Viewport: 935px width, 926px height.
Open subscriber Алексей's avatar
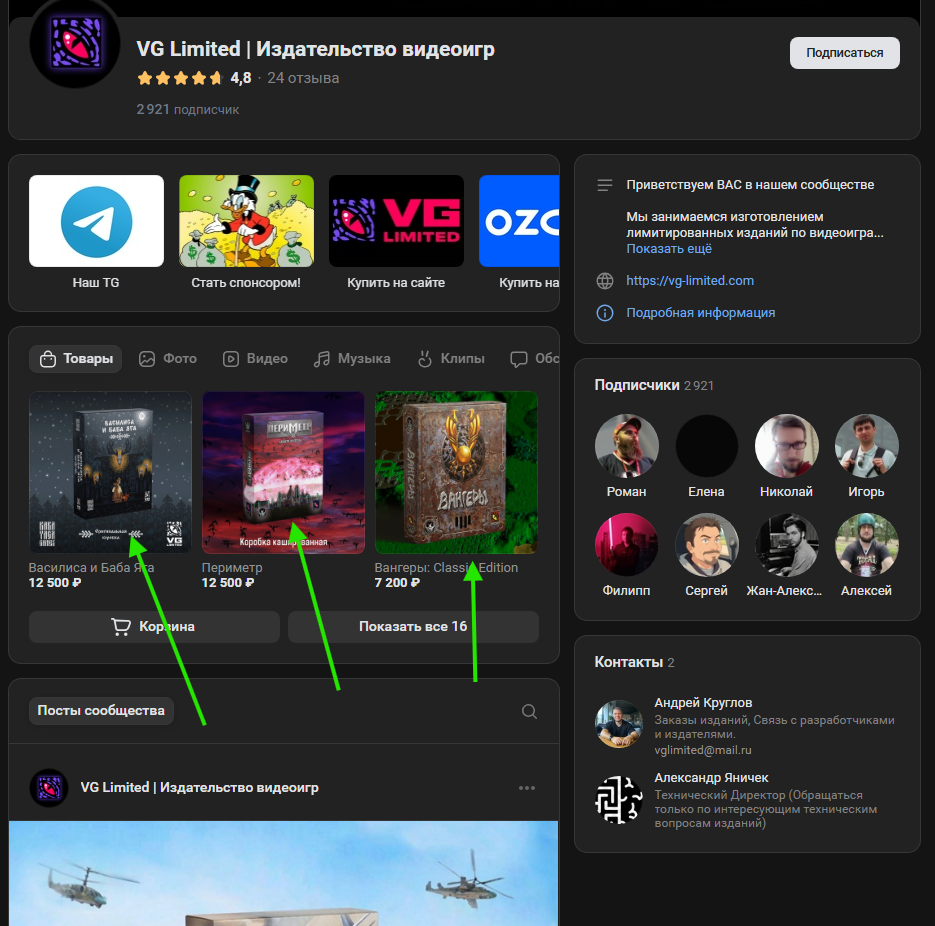pyautogui.click(x=866, y=545)
